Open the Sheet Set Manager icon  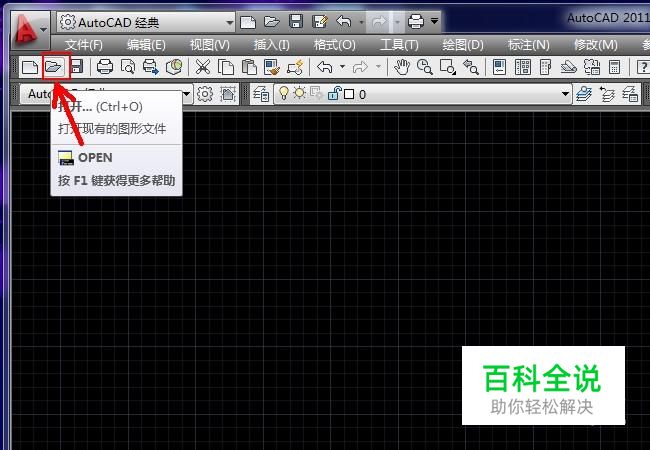click(x=569, y=67)
